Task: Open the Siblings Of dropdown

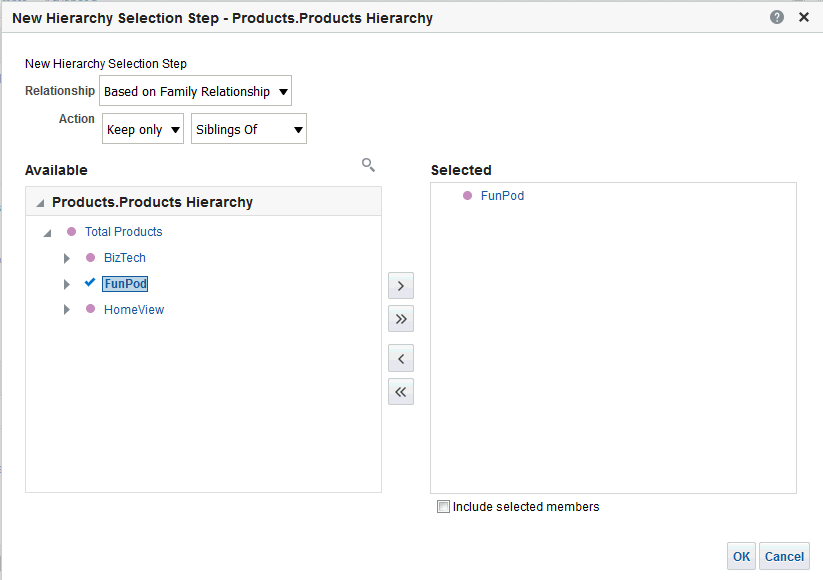Action: click(x=248, y=130)
